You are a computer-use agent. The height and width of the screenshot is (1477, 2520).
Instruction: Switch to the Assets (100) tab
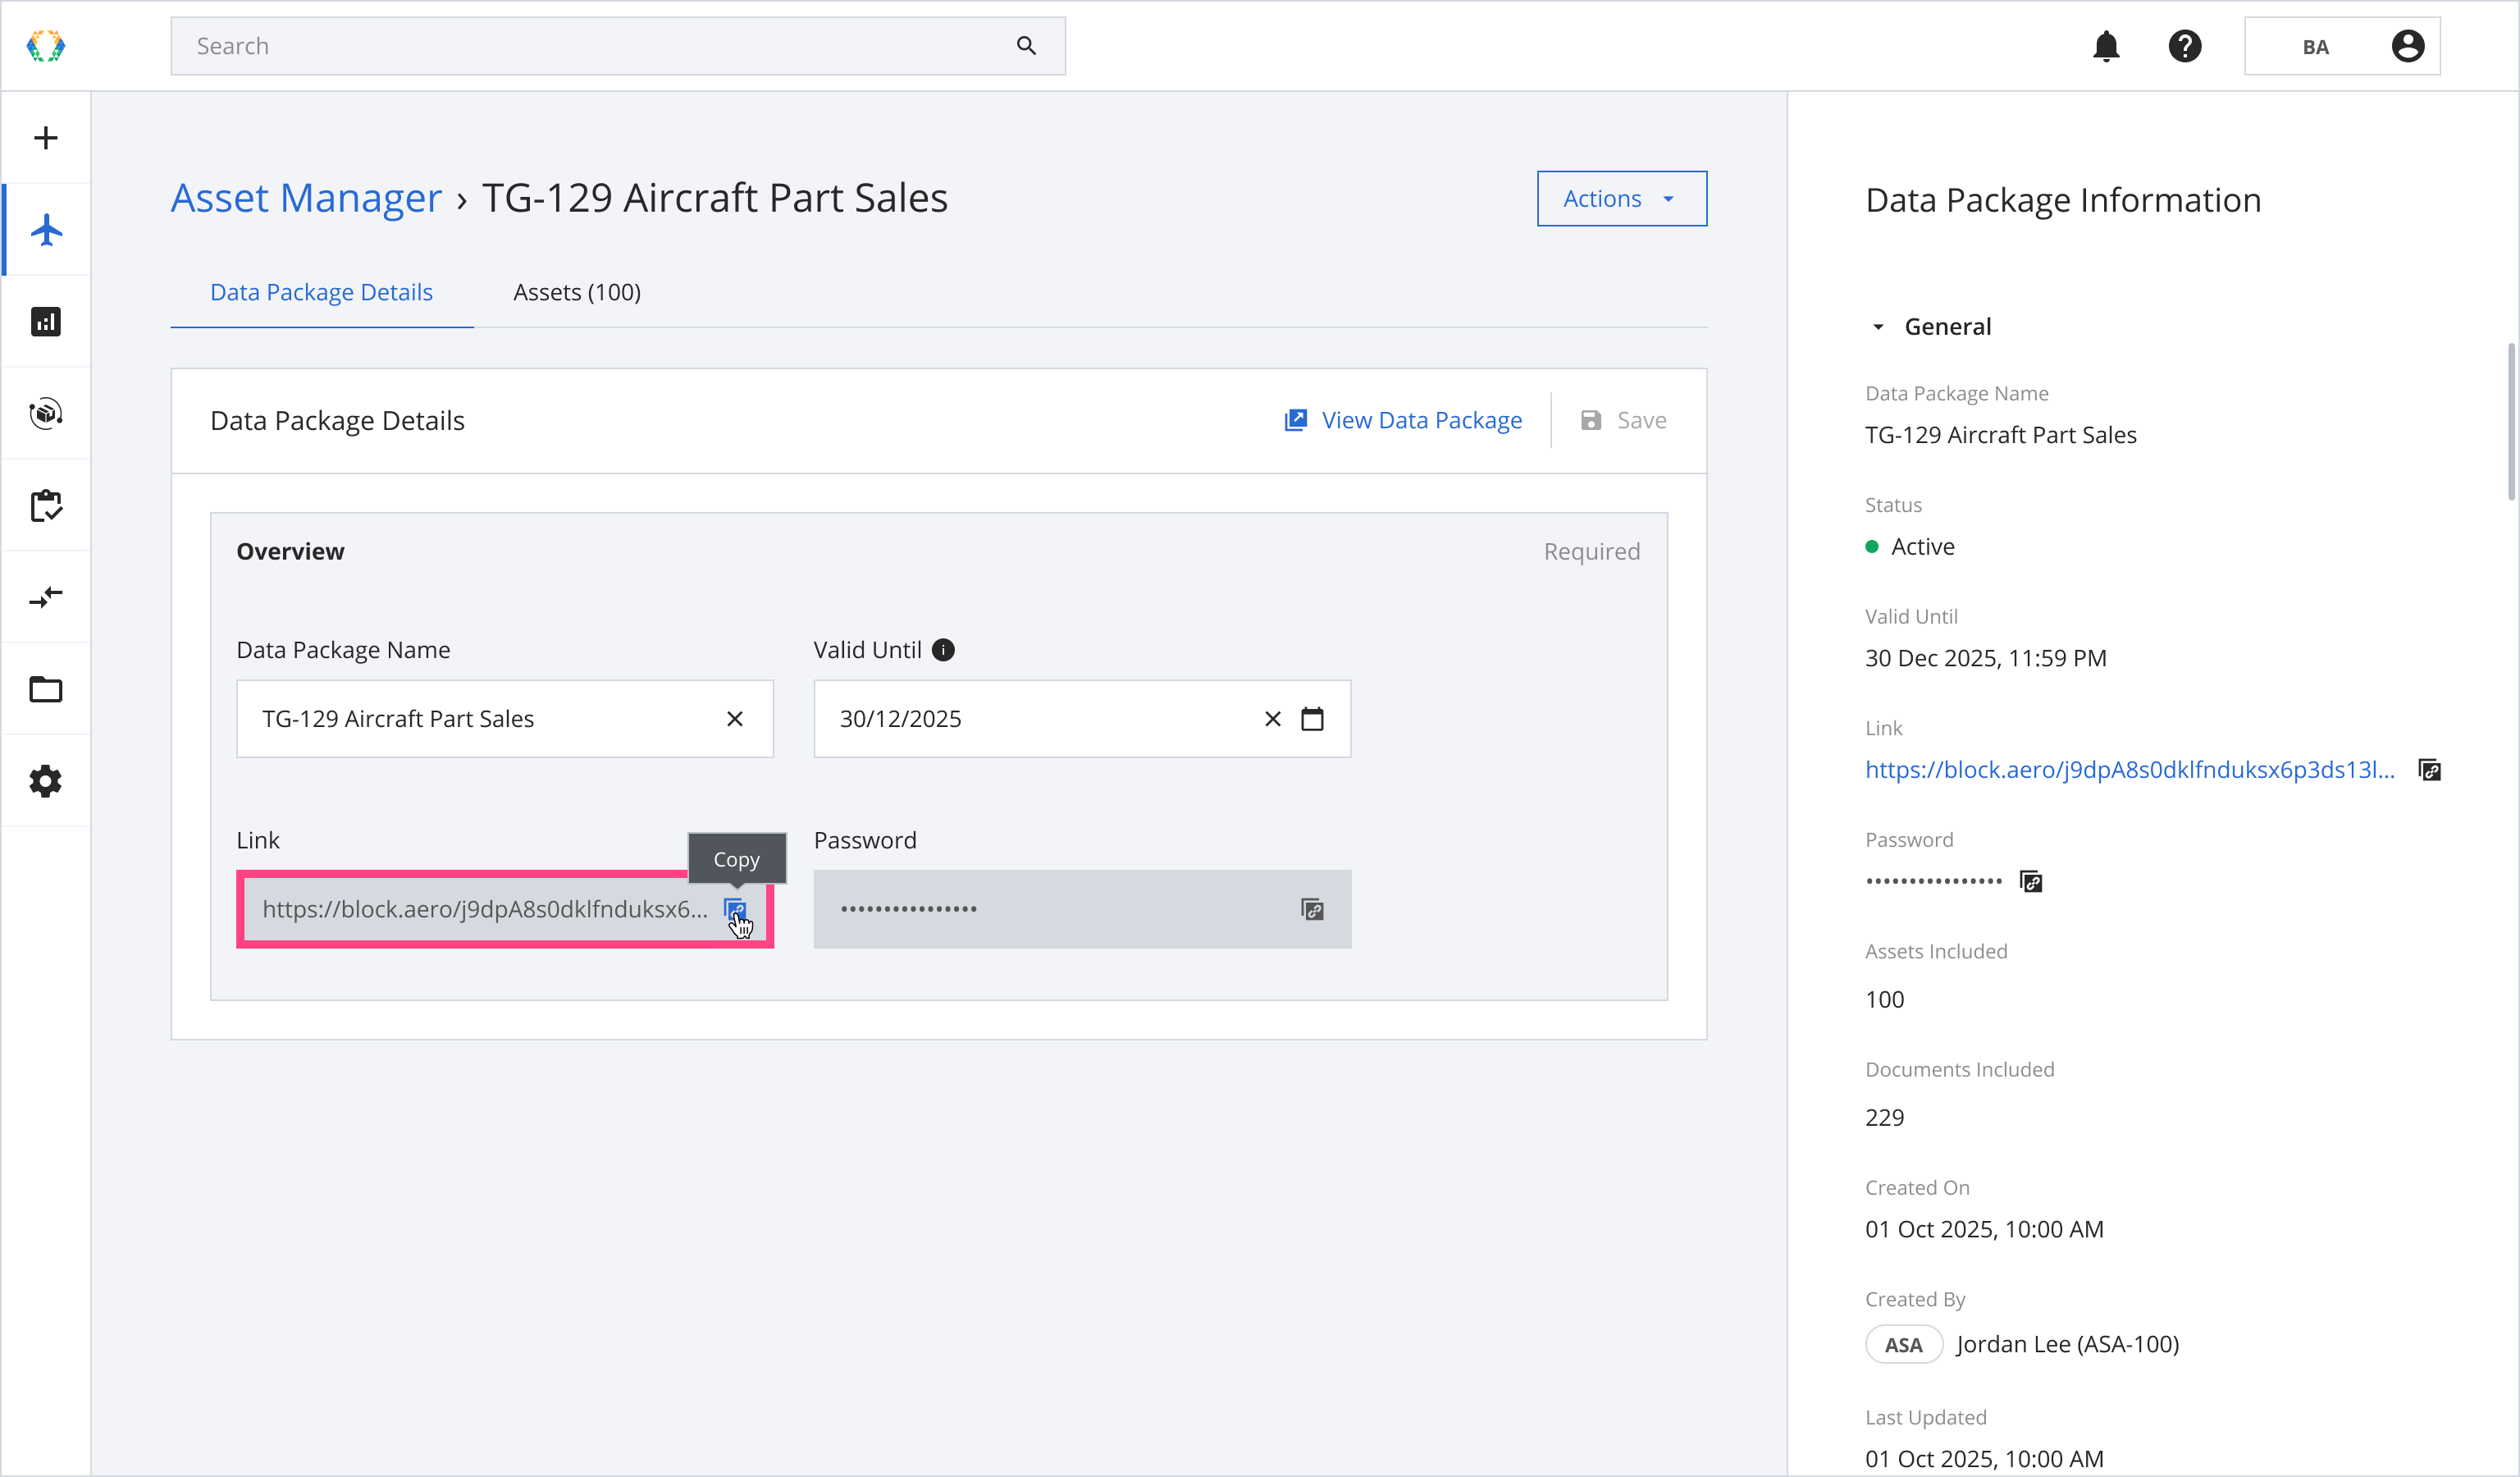577,292
